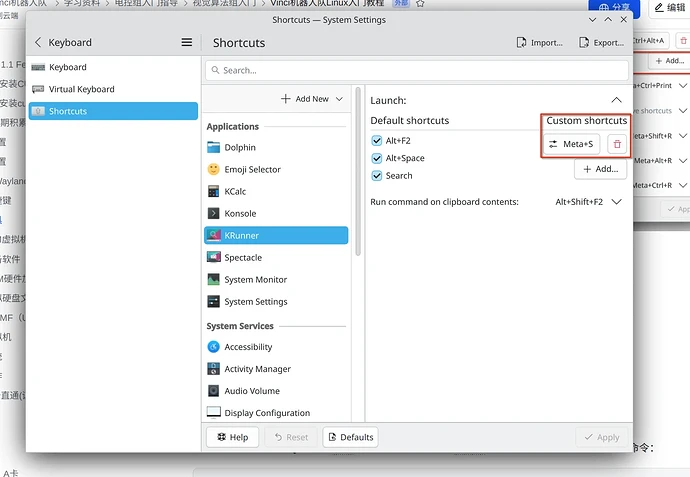Toggle the Search shortcut checkbox
Viewport: 690px width, 477px height.
[x=377, y=176]
